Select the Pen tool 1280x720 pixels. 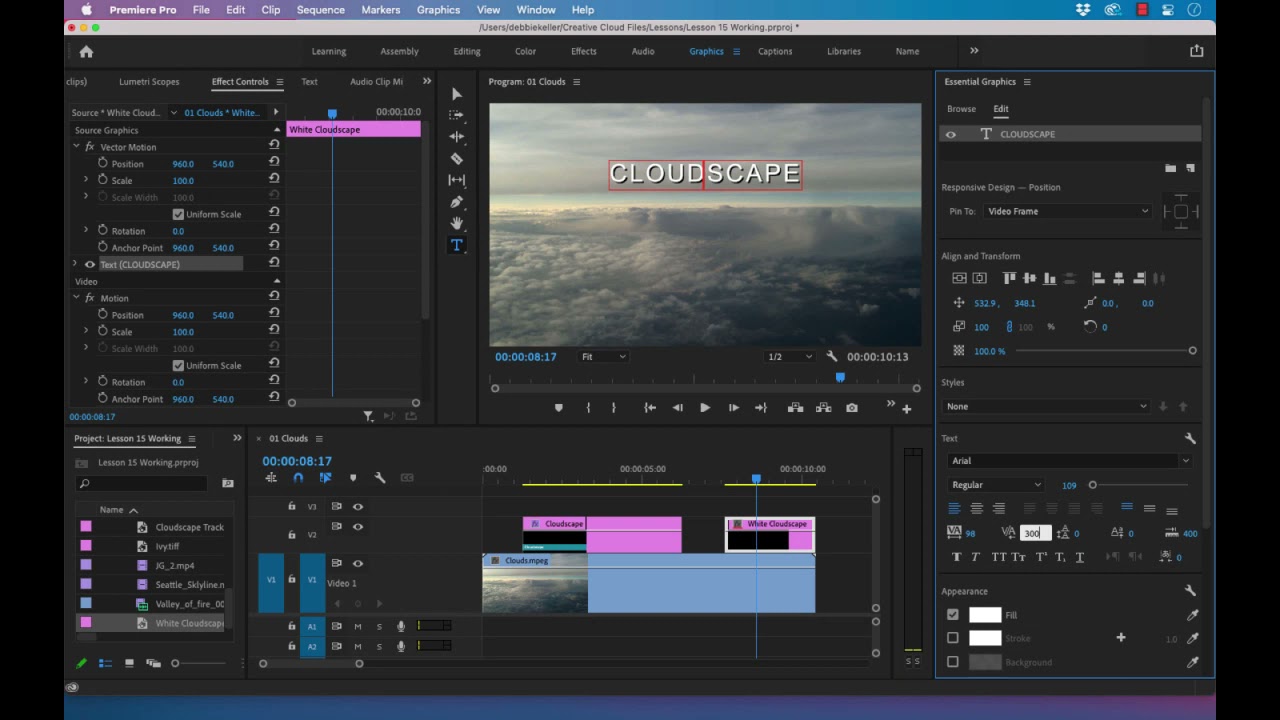click(457, 201)
